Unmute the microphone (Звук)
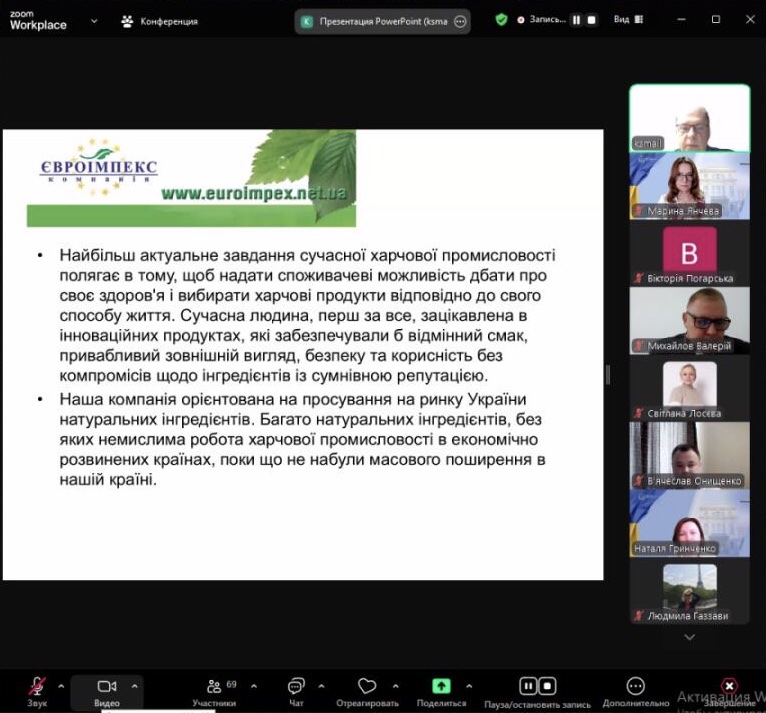 37,687
